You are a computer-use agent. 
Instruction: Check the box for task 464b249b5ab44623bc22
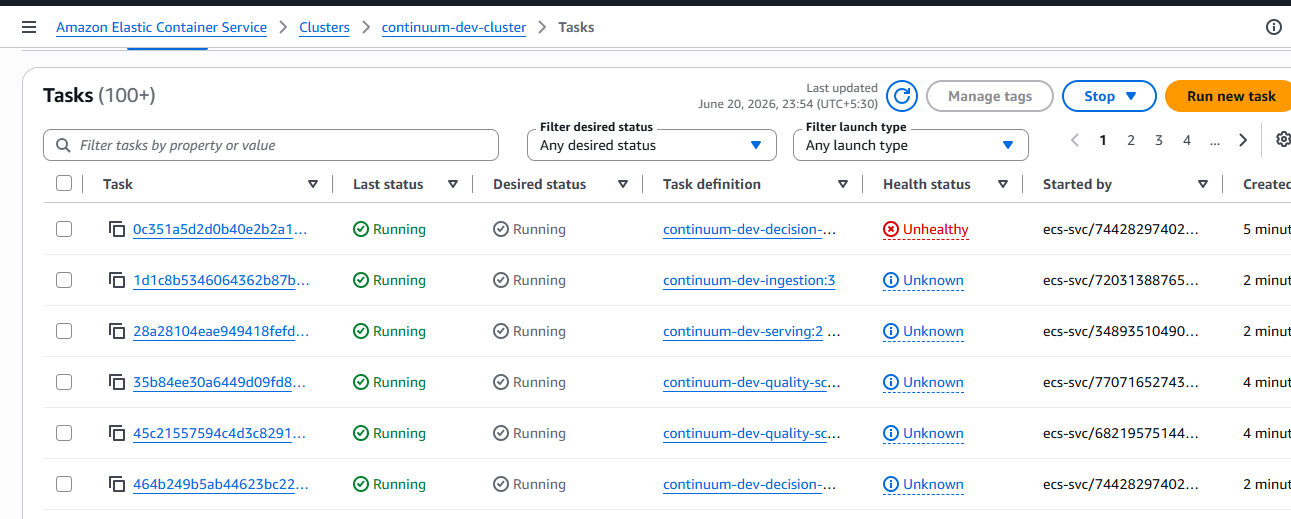pos(64,484)
